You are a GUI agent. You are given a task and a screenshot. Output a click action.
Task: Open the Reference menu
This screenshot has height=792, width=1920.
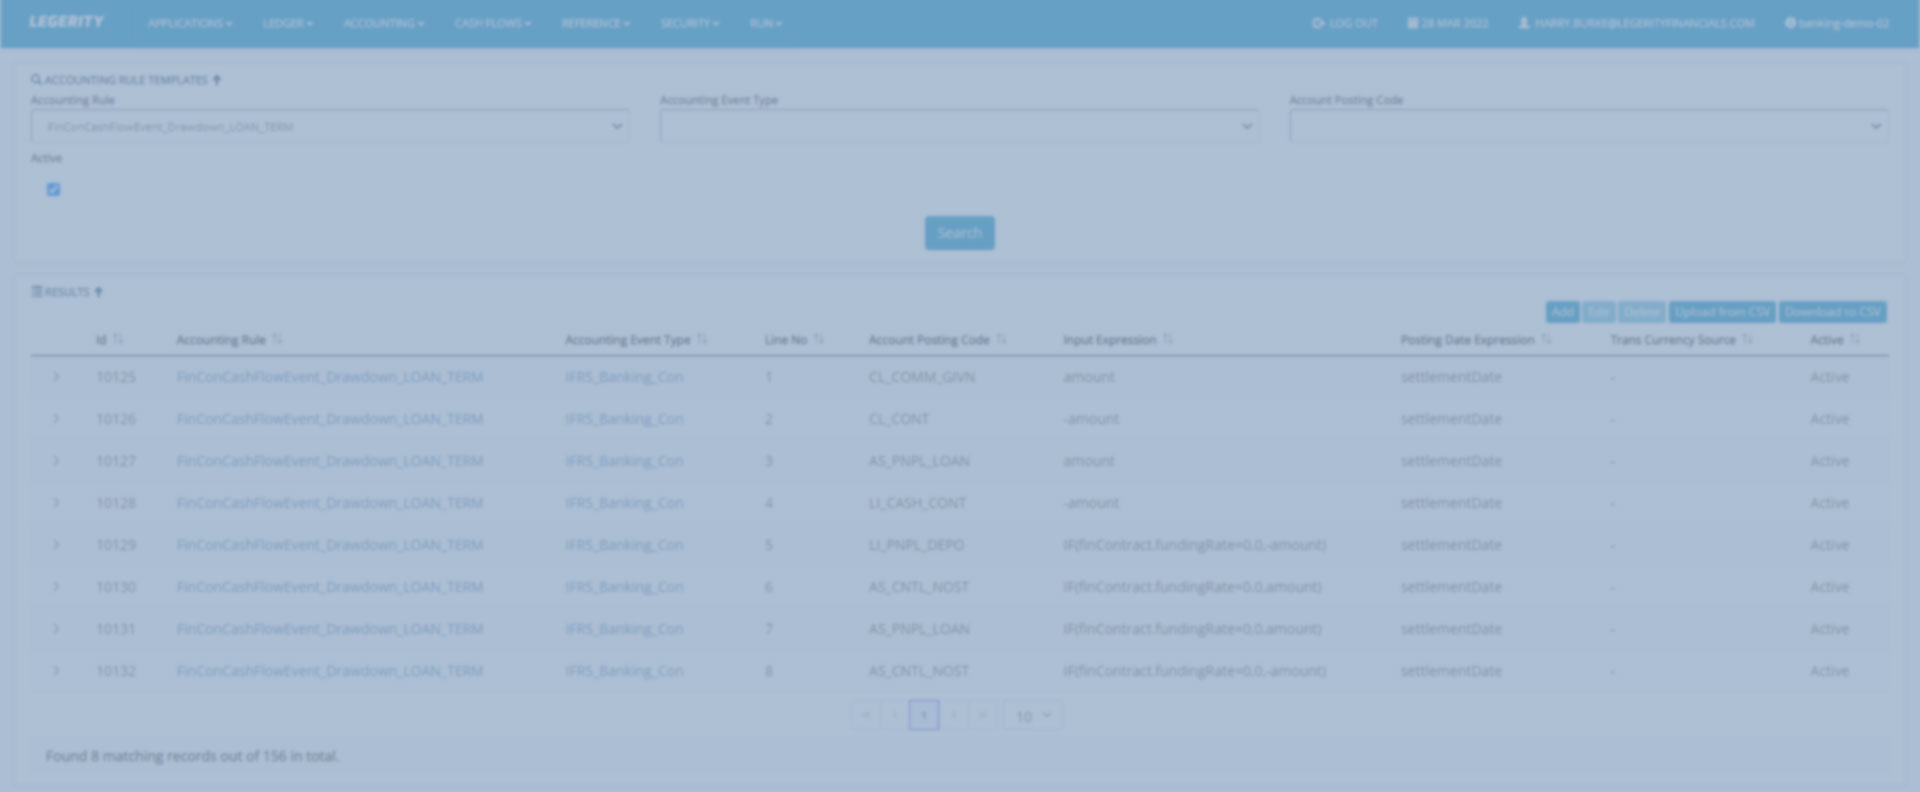pyautogui.click(x=596, y=23)
